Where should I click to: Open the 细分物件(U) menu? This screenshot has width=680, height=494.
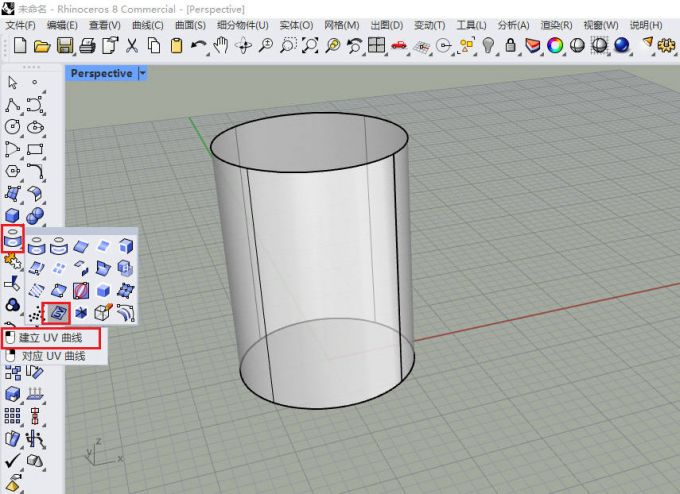click(x=243, y=26)
